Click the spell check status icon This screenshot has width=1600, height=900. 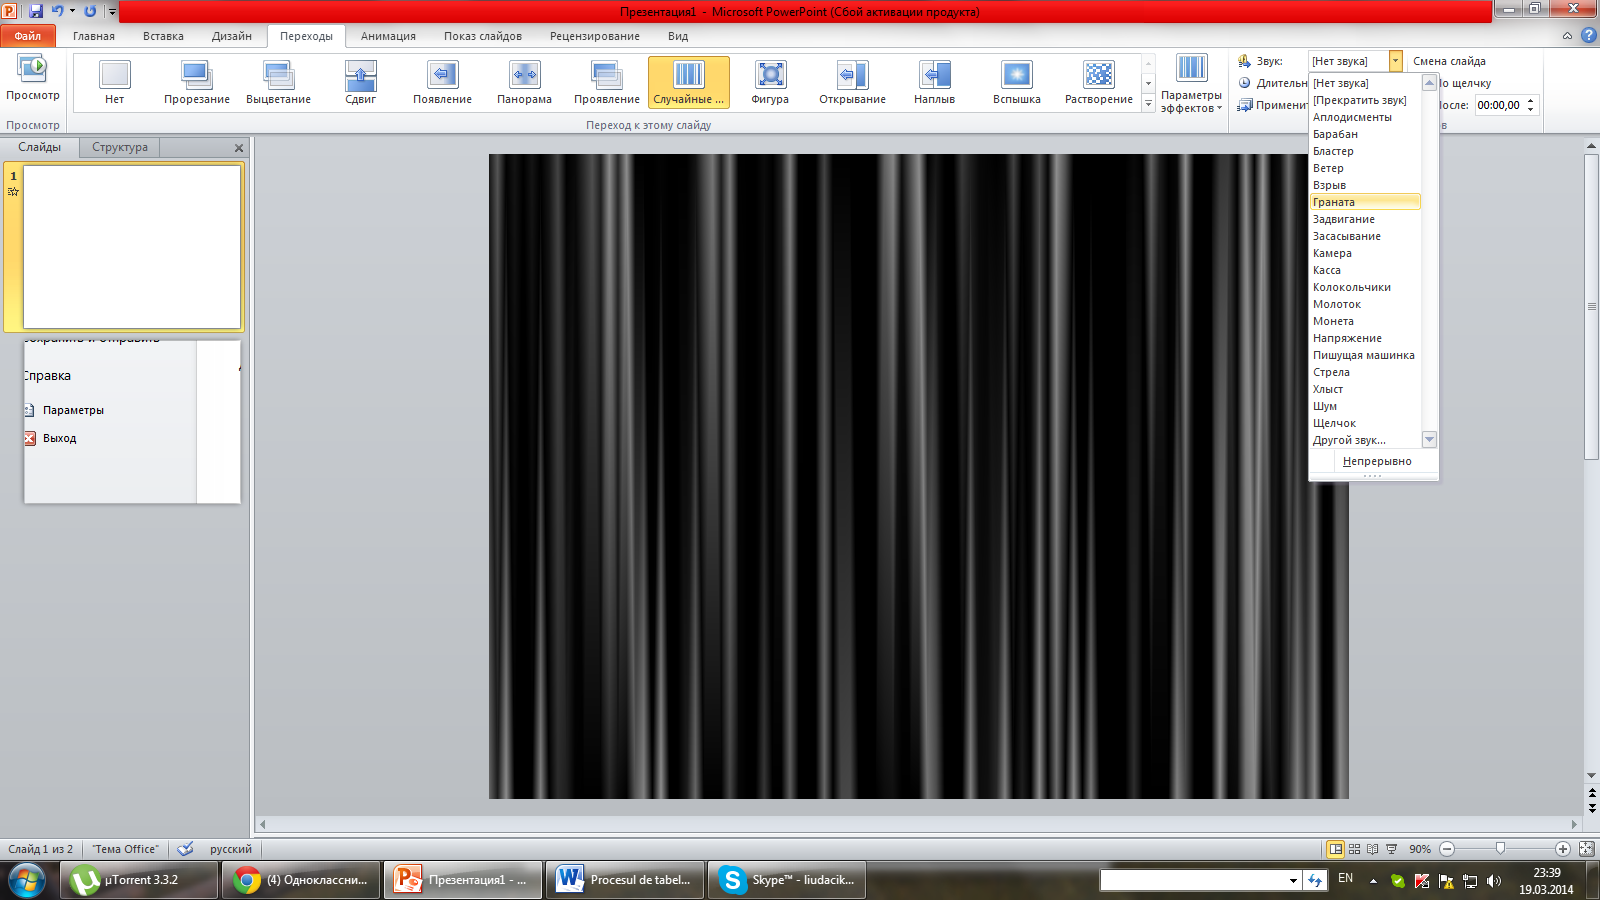(185, 849)
